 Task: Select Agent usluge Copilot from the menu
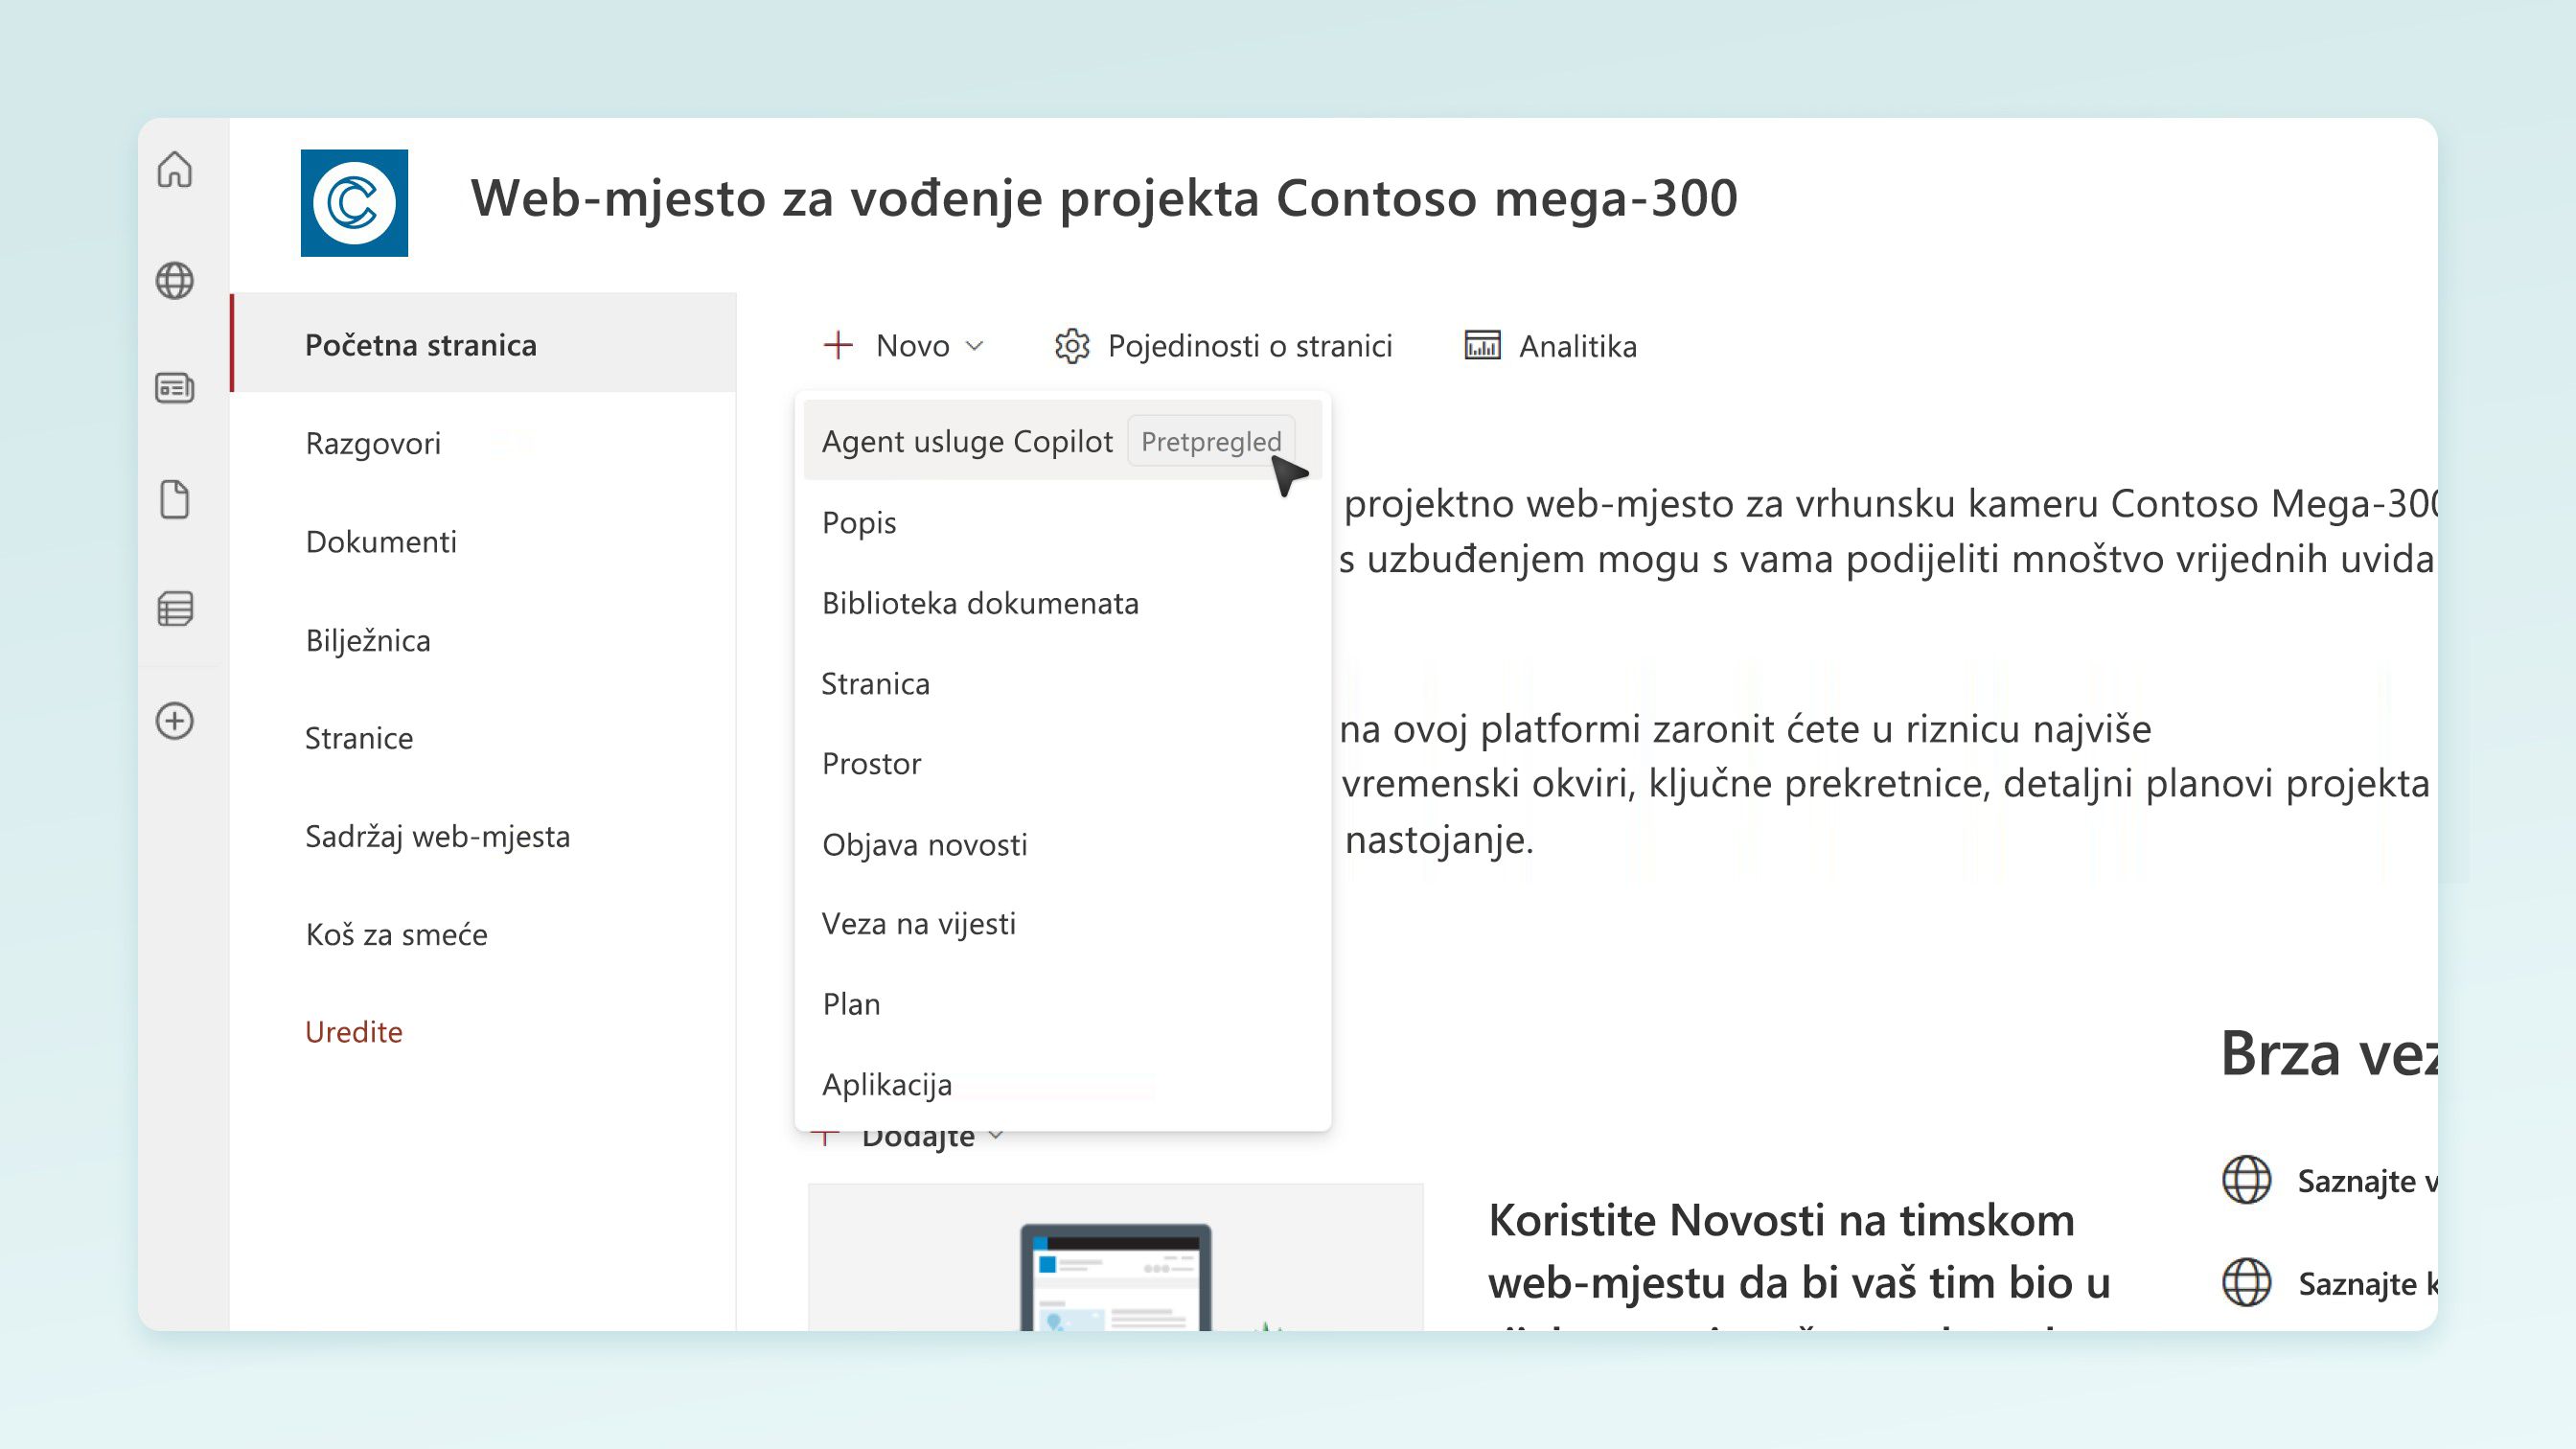[1063, 441]
